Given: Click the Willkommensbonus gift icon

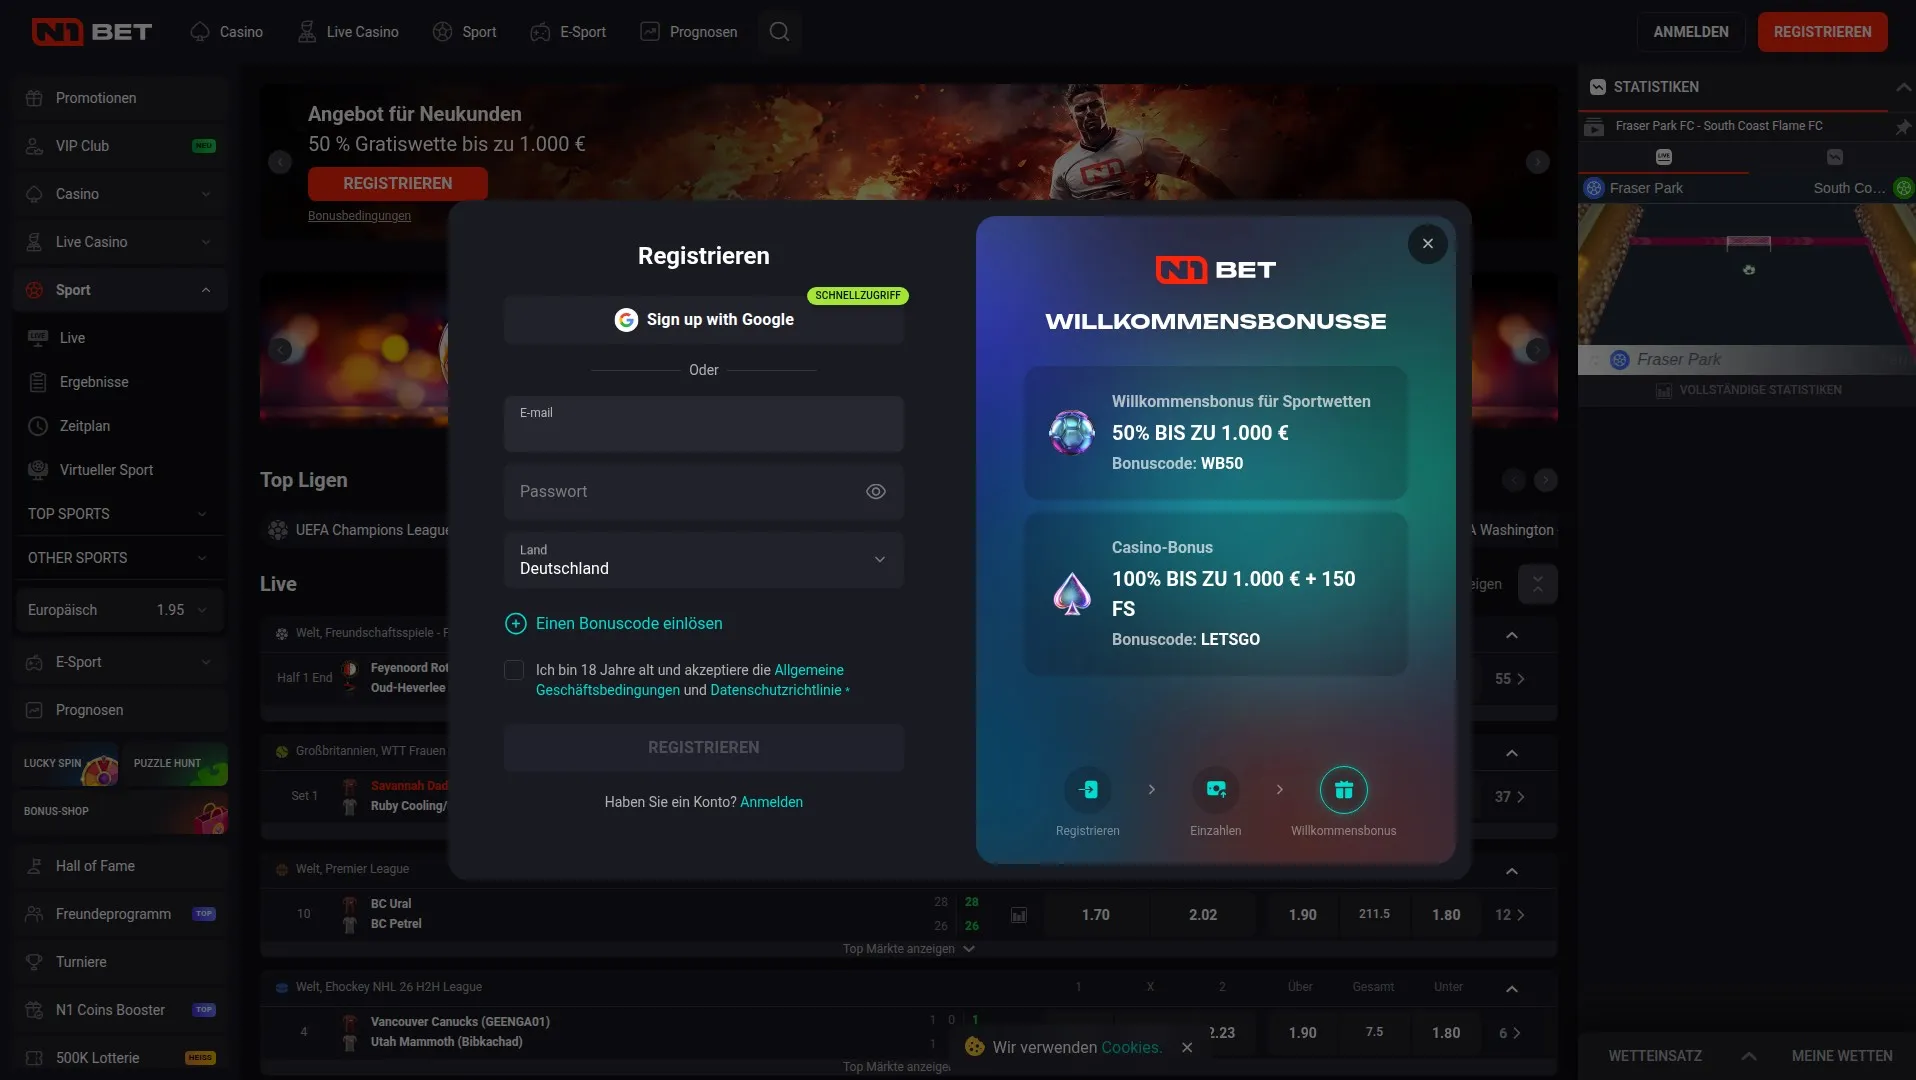Looking at the screenshot, I should [1344, 790].
